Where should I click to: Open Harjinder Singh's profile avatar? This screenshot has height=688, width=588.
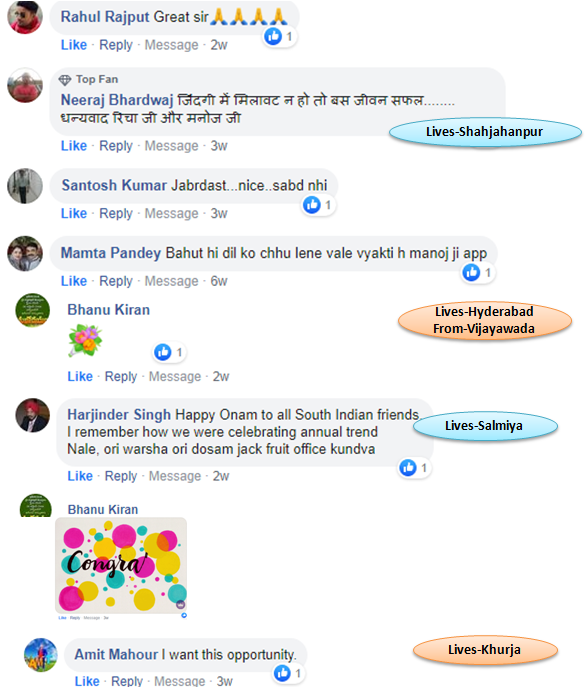pos(32,415)
